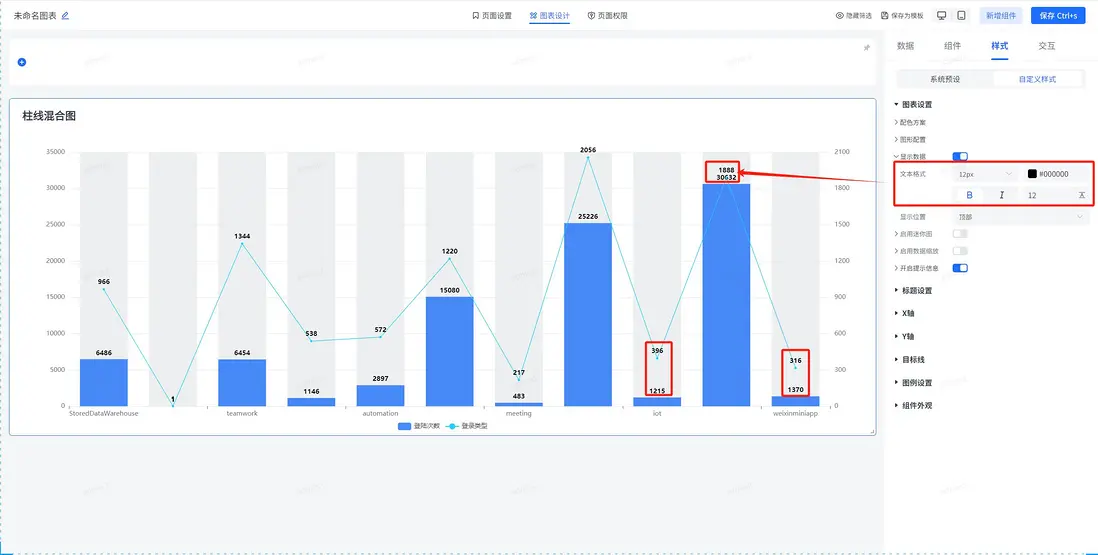1098x555 pixels.
Task: Expand the X轴 section
Action: coord(904,314)
